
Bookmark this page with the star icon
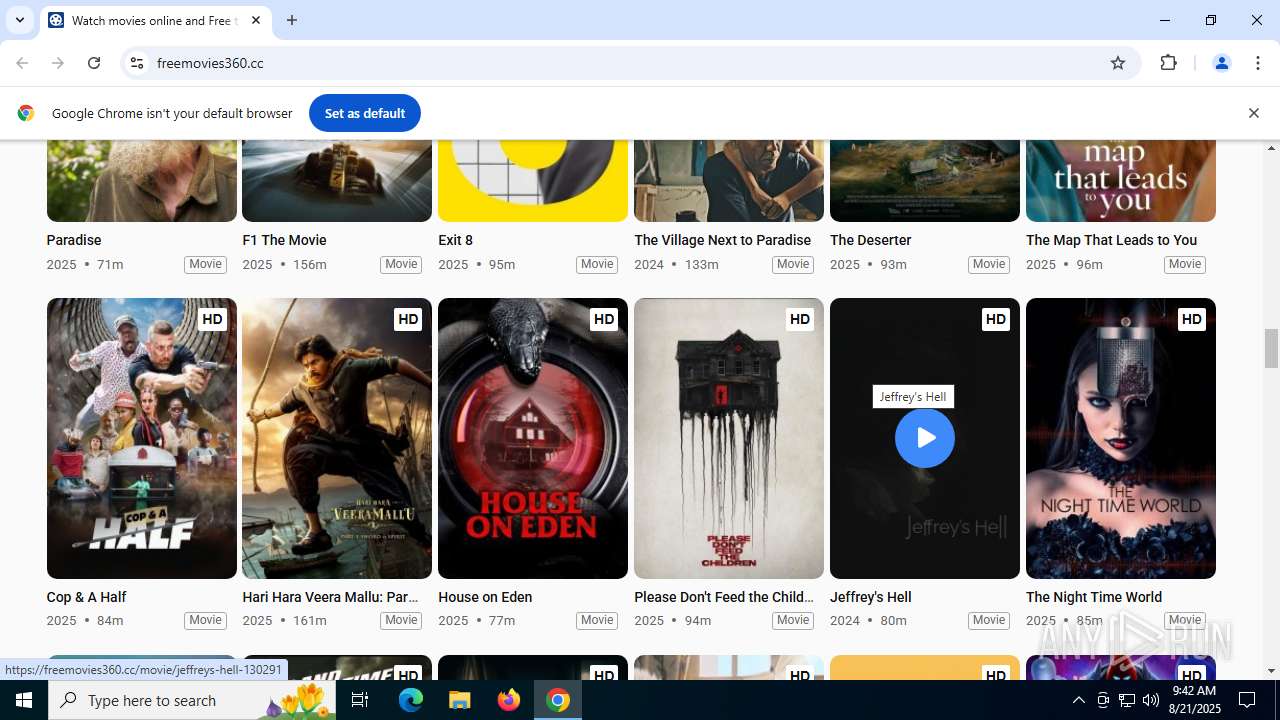click(x=1118, y=63)
